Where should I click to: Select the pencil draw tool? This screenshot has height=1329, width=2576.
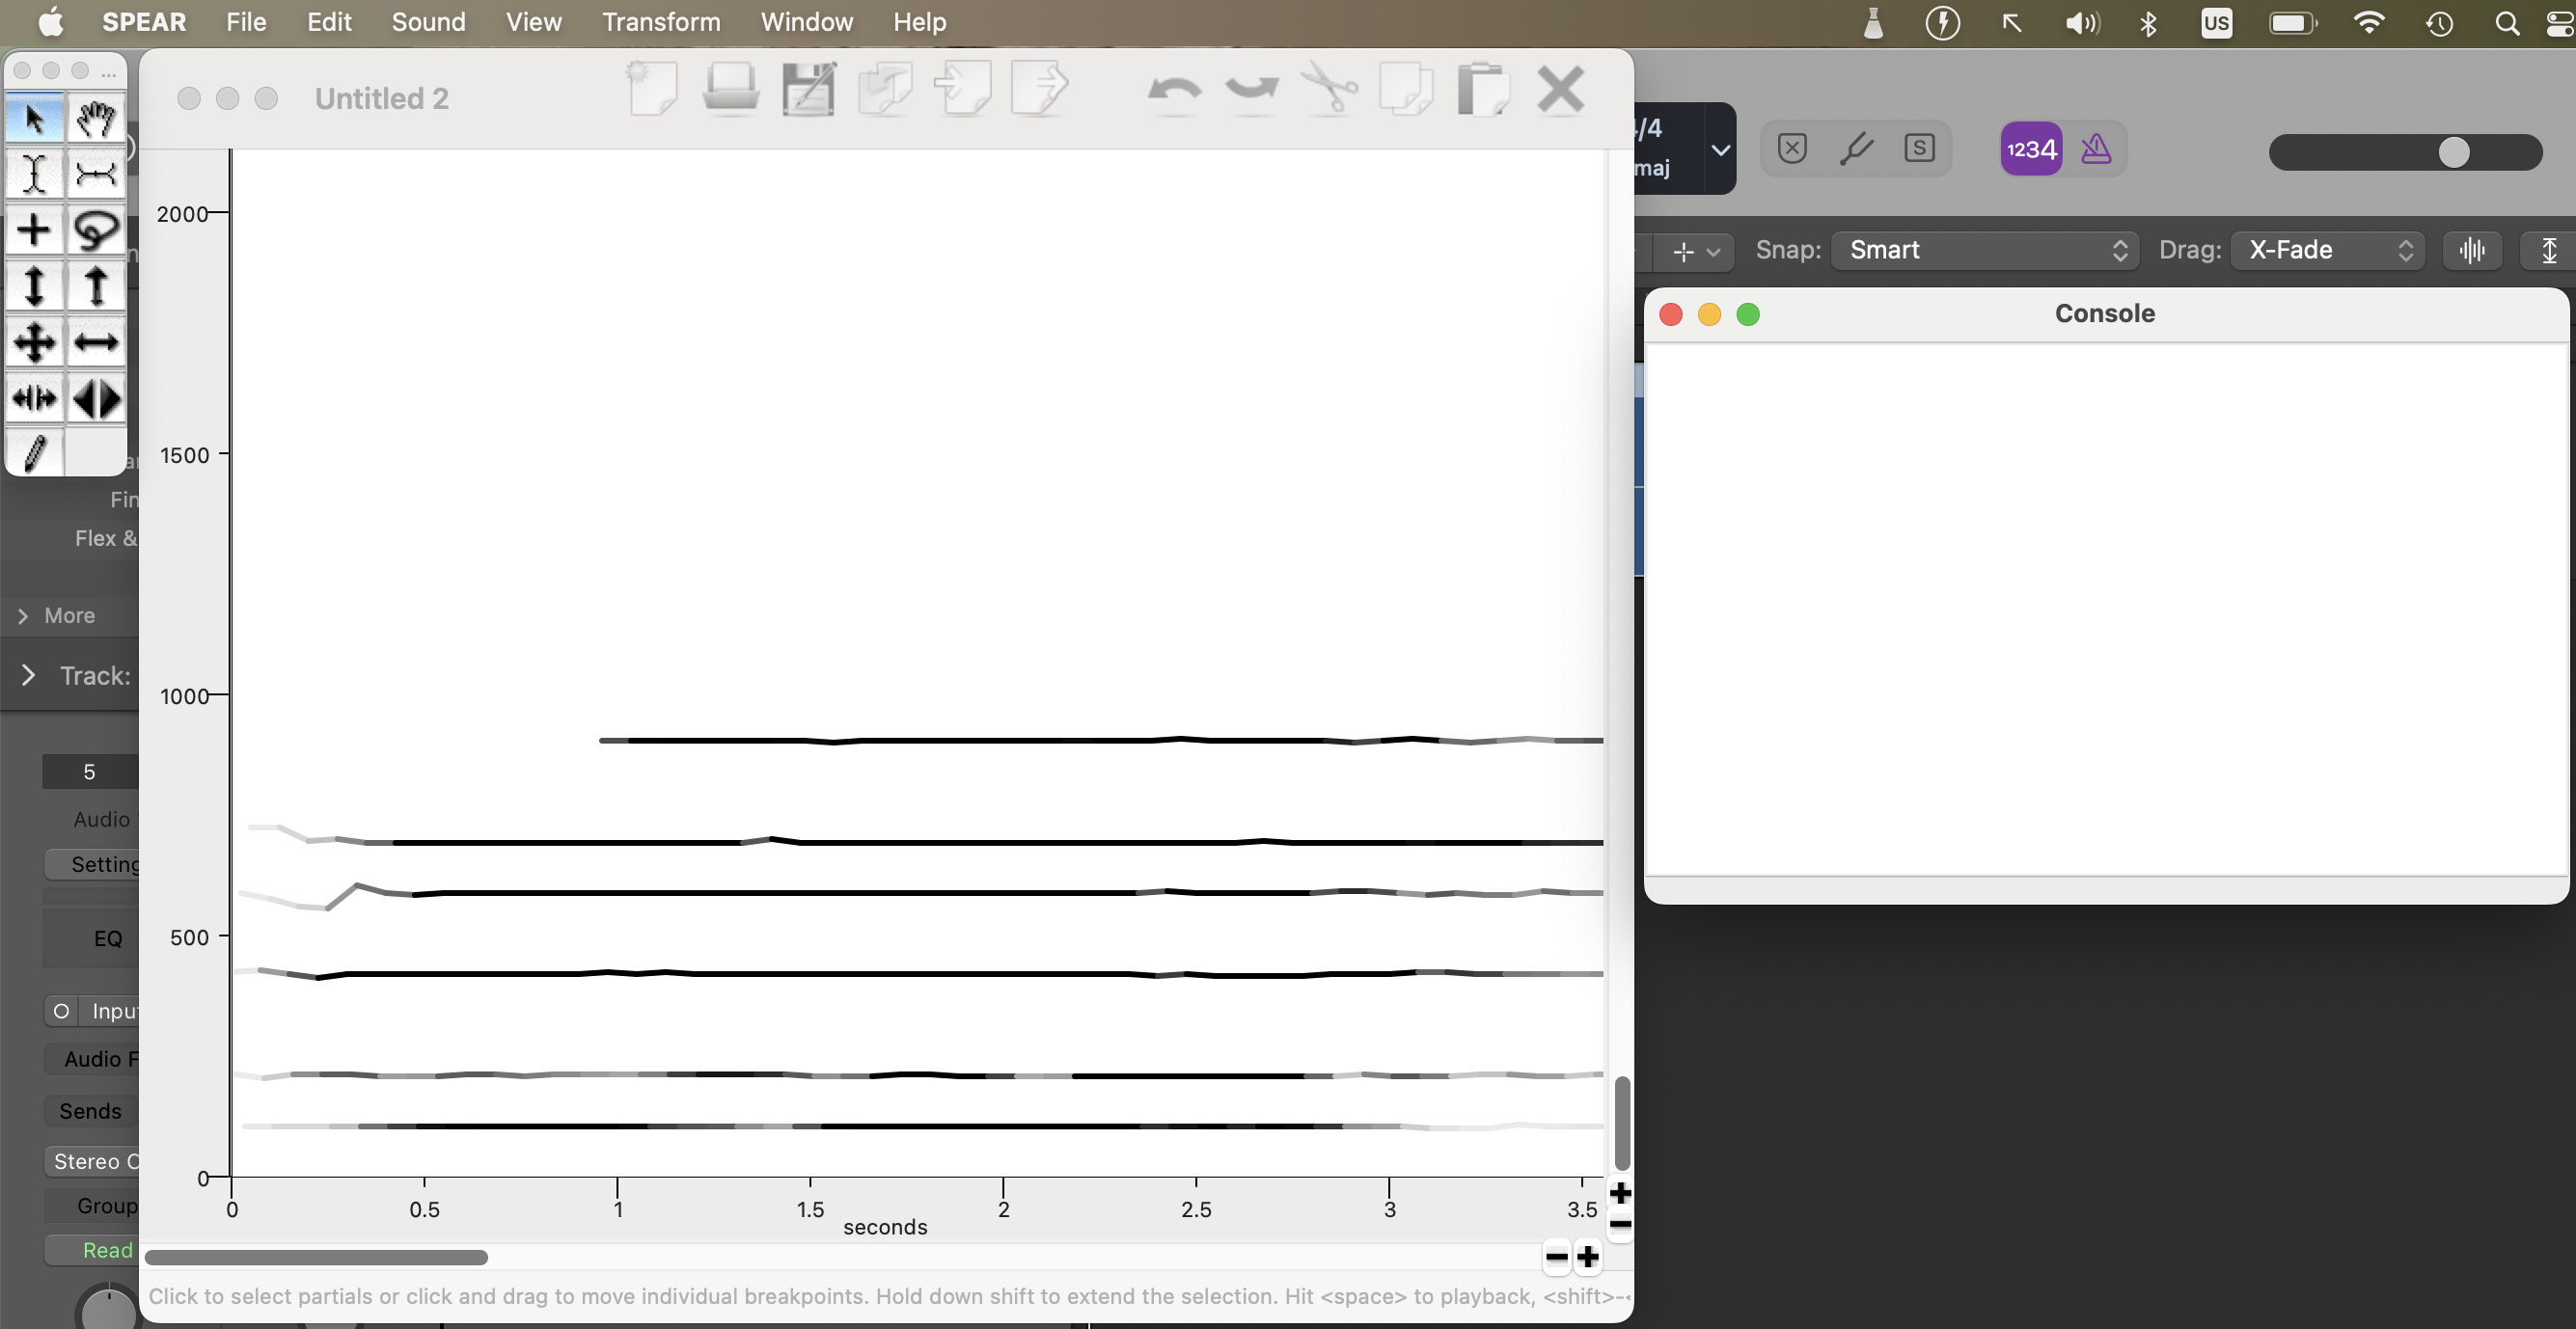click(34, 453)
